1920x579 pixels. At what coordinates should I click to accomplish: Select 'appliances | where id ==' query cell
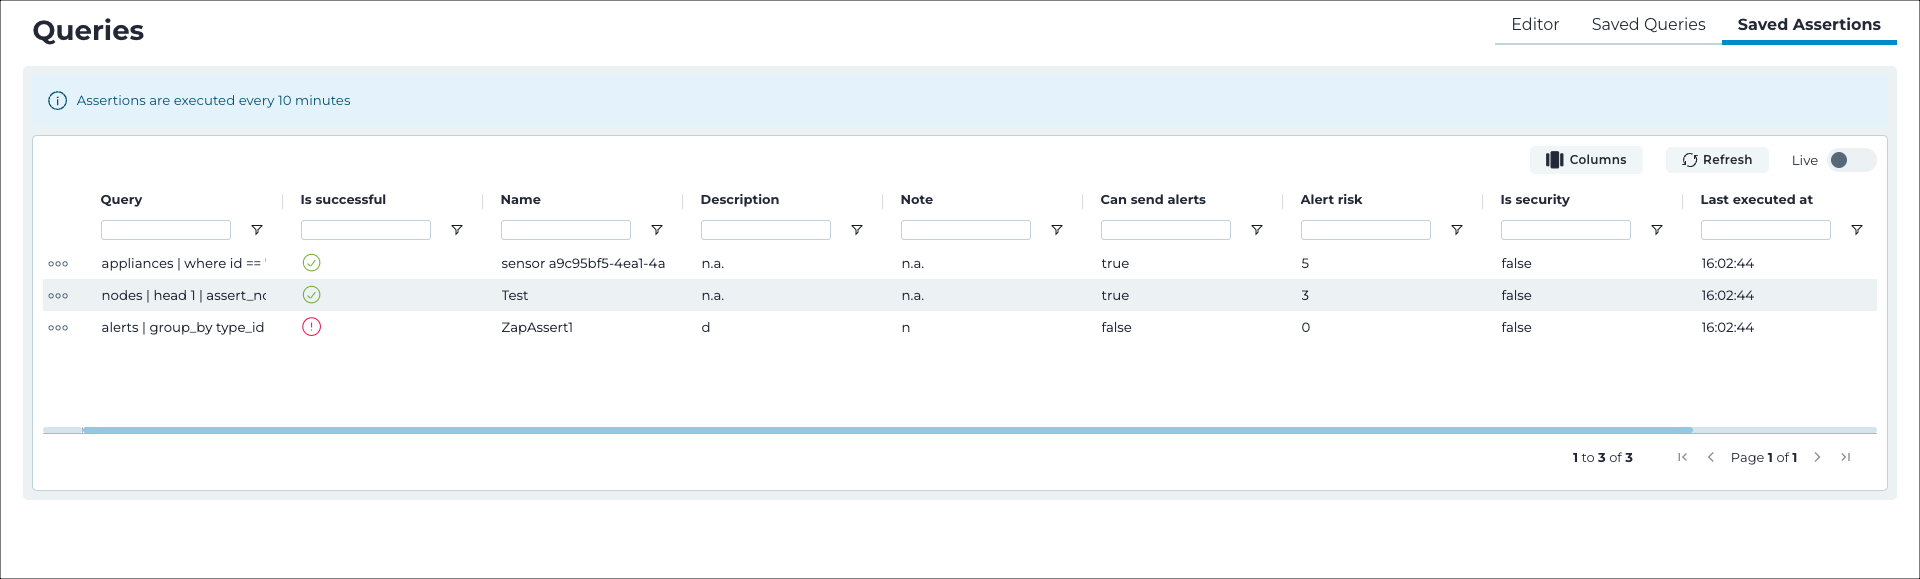[183, 264]
